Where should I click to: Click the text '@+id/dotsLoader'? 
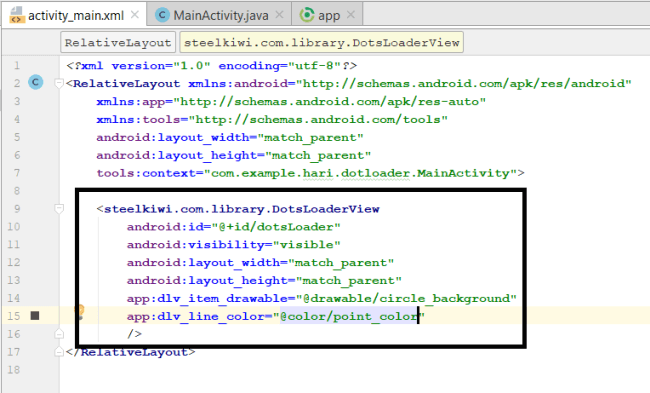(276, 227)
